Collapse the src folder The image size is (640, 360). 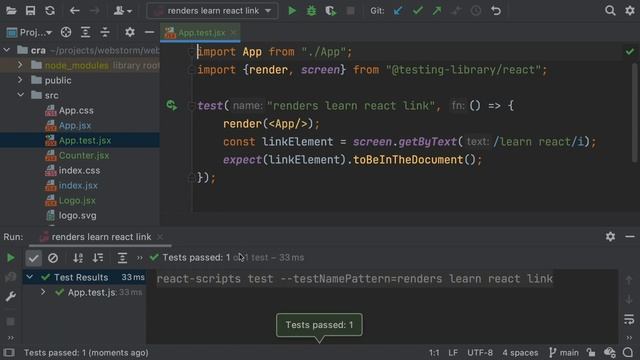tap(20, 95)
